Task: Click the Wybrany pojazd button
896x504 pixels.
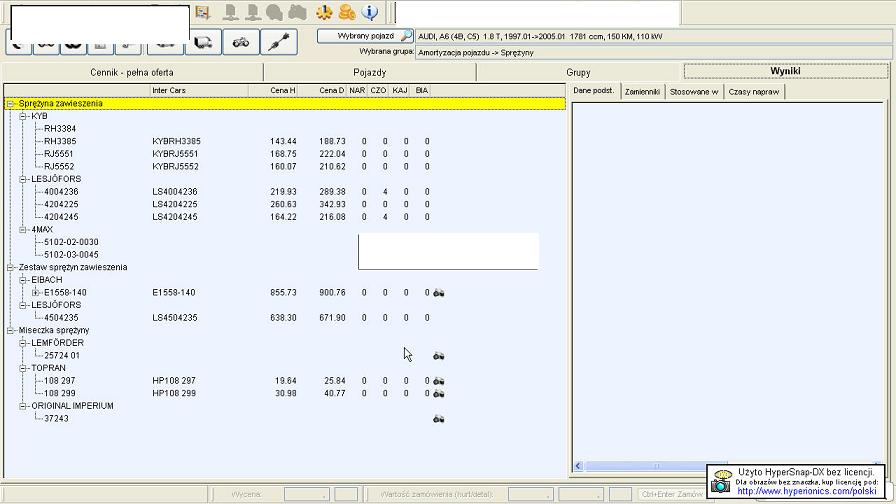Action: coord(366,36)
